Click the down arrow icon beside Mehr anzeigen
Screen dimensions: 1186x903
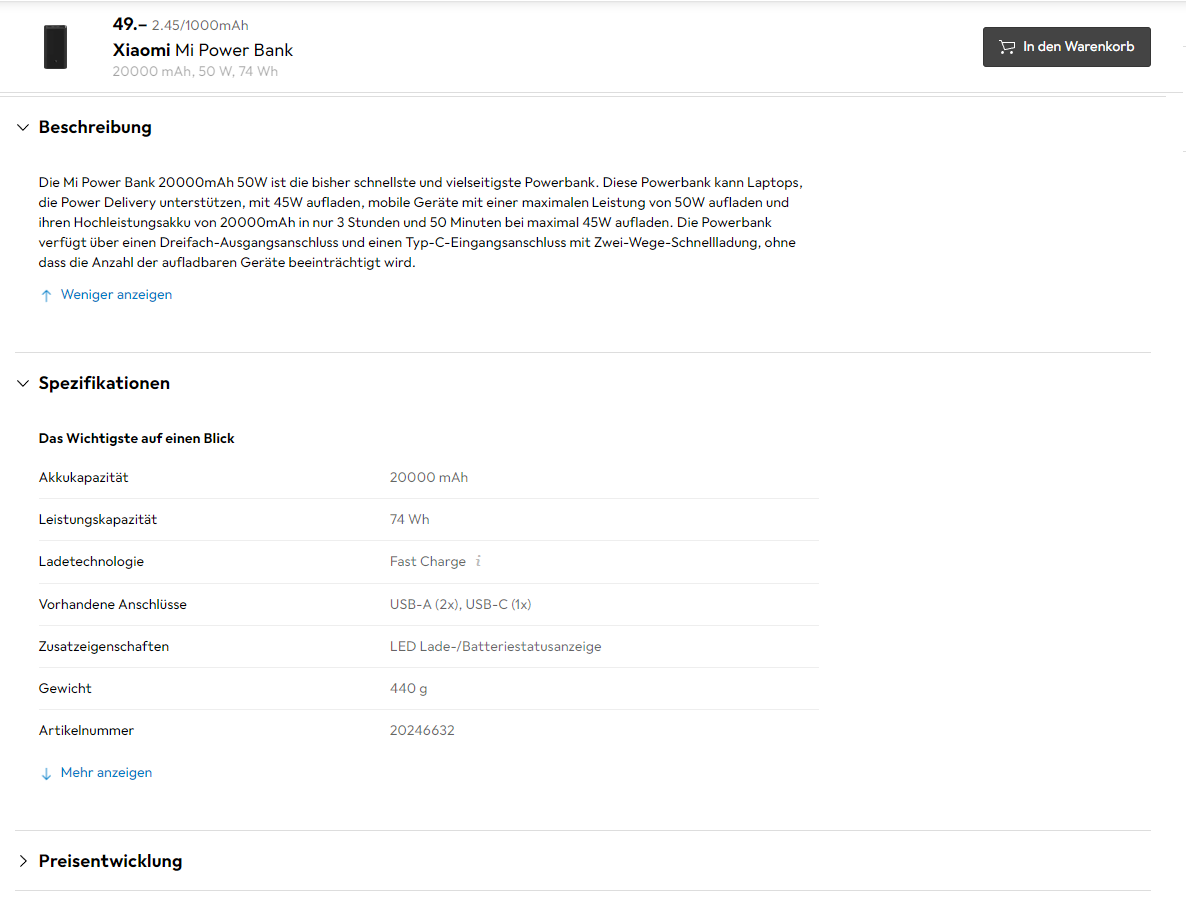46,773
